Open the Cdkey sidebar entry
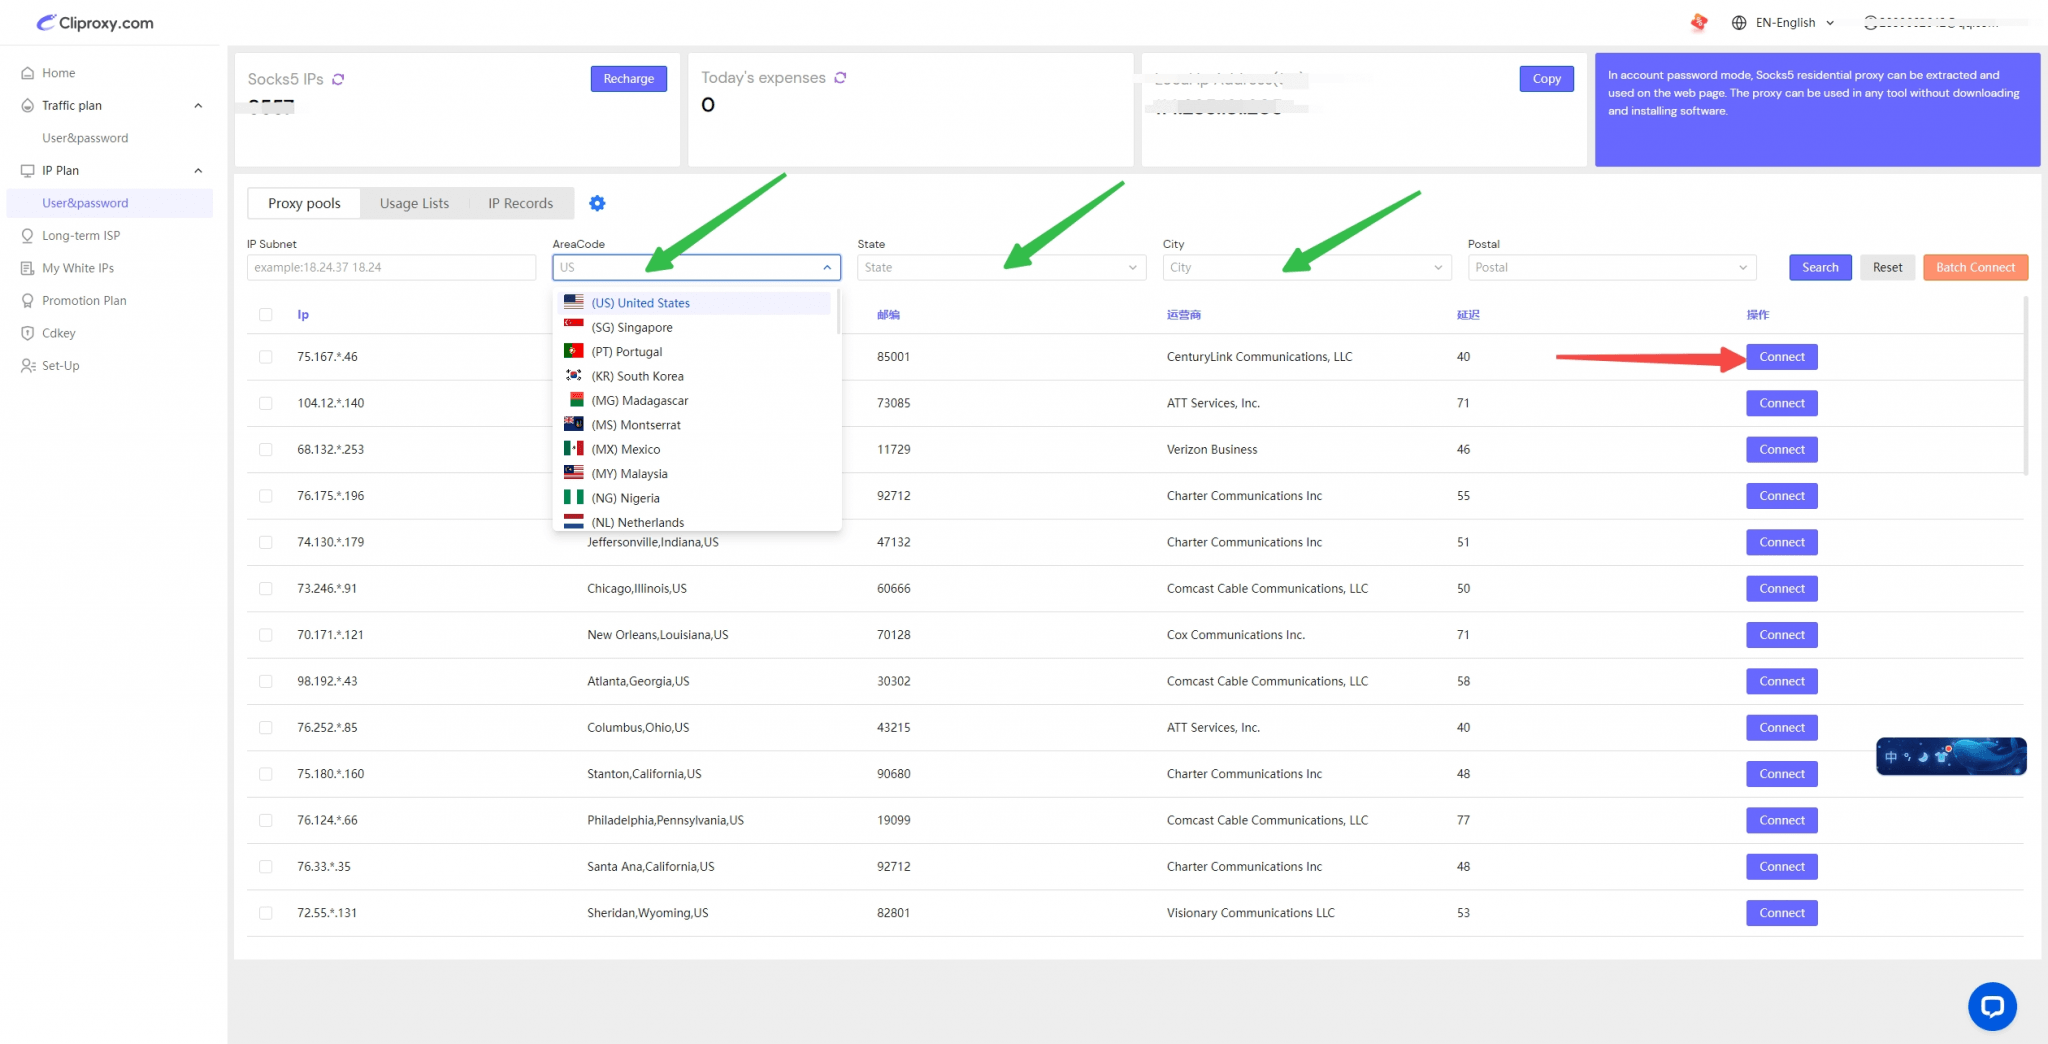The width and height of the screenshot is (2048, 1044). [x=58, y=333]
